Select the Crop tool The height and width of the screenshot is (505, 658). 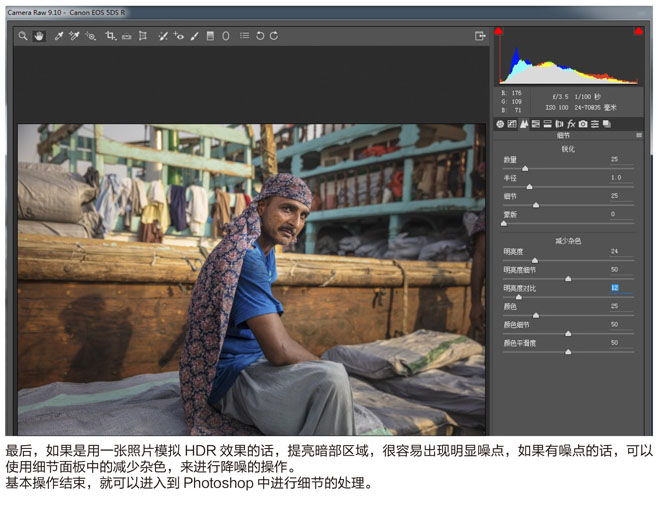click(x=111, y=36)
